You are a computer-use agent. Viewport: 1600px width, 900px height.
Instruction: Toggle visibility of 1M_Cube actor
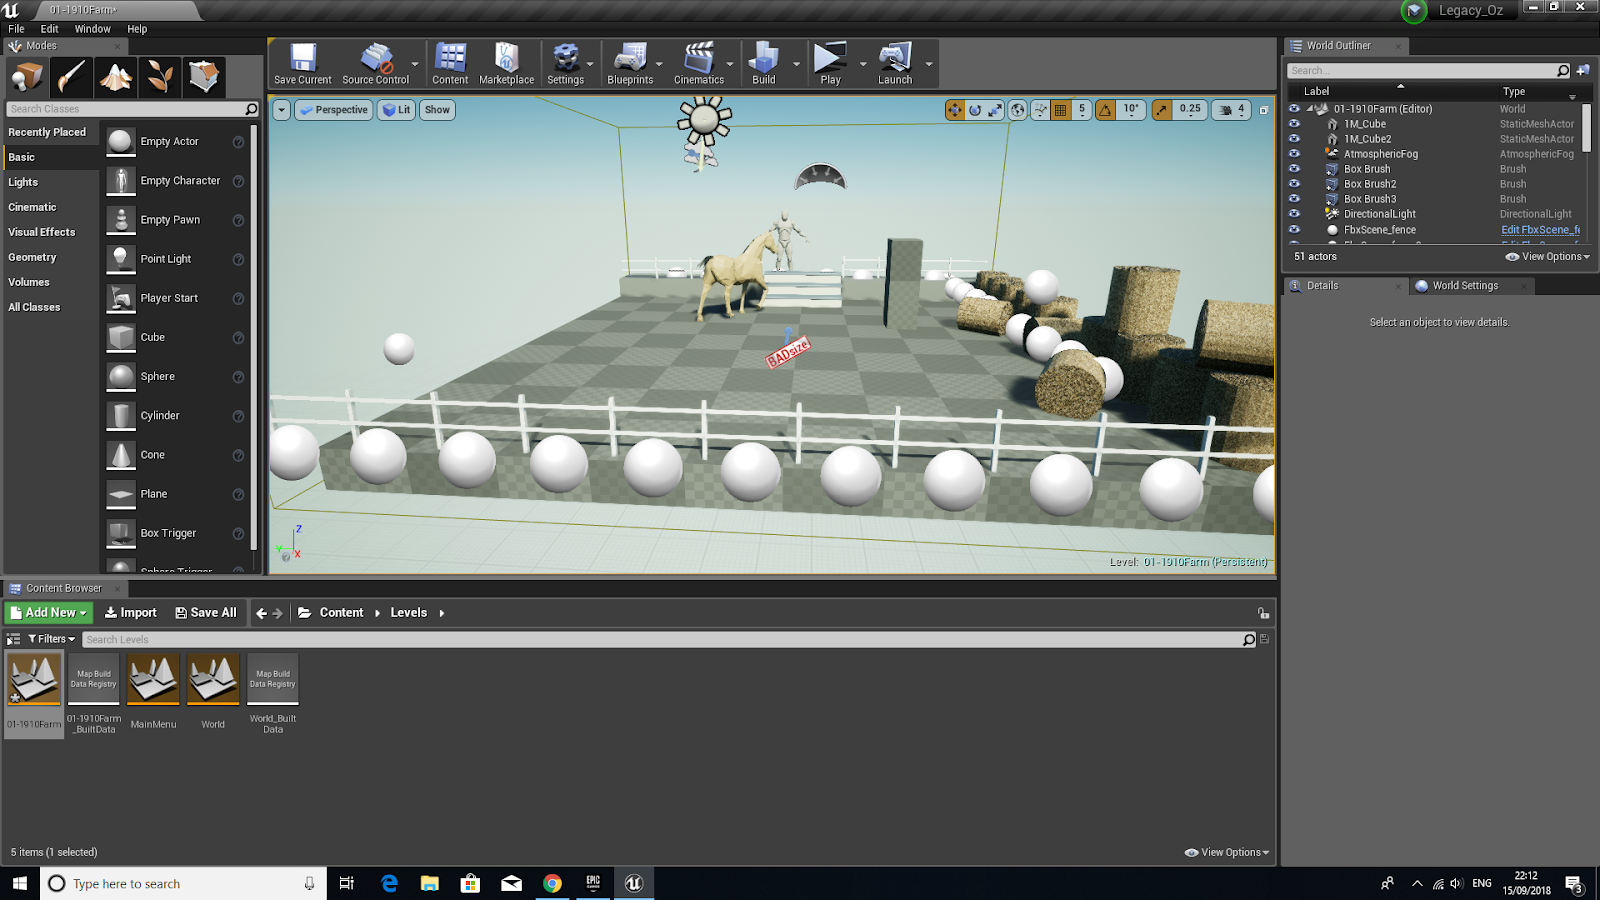1295,124
